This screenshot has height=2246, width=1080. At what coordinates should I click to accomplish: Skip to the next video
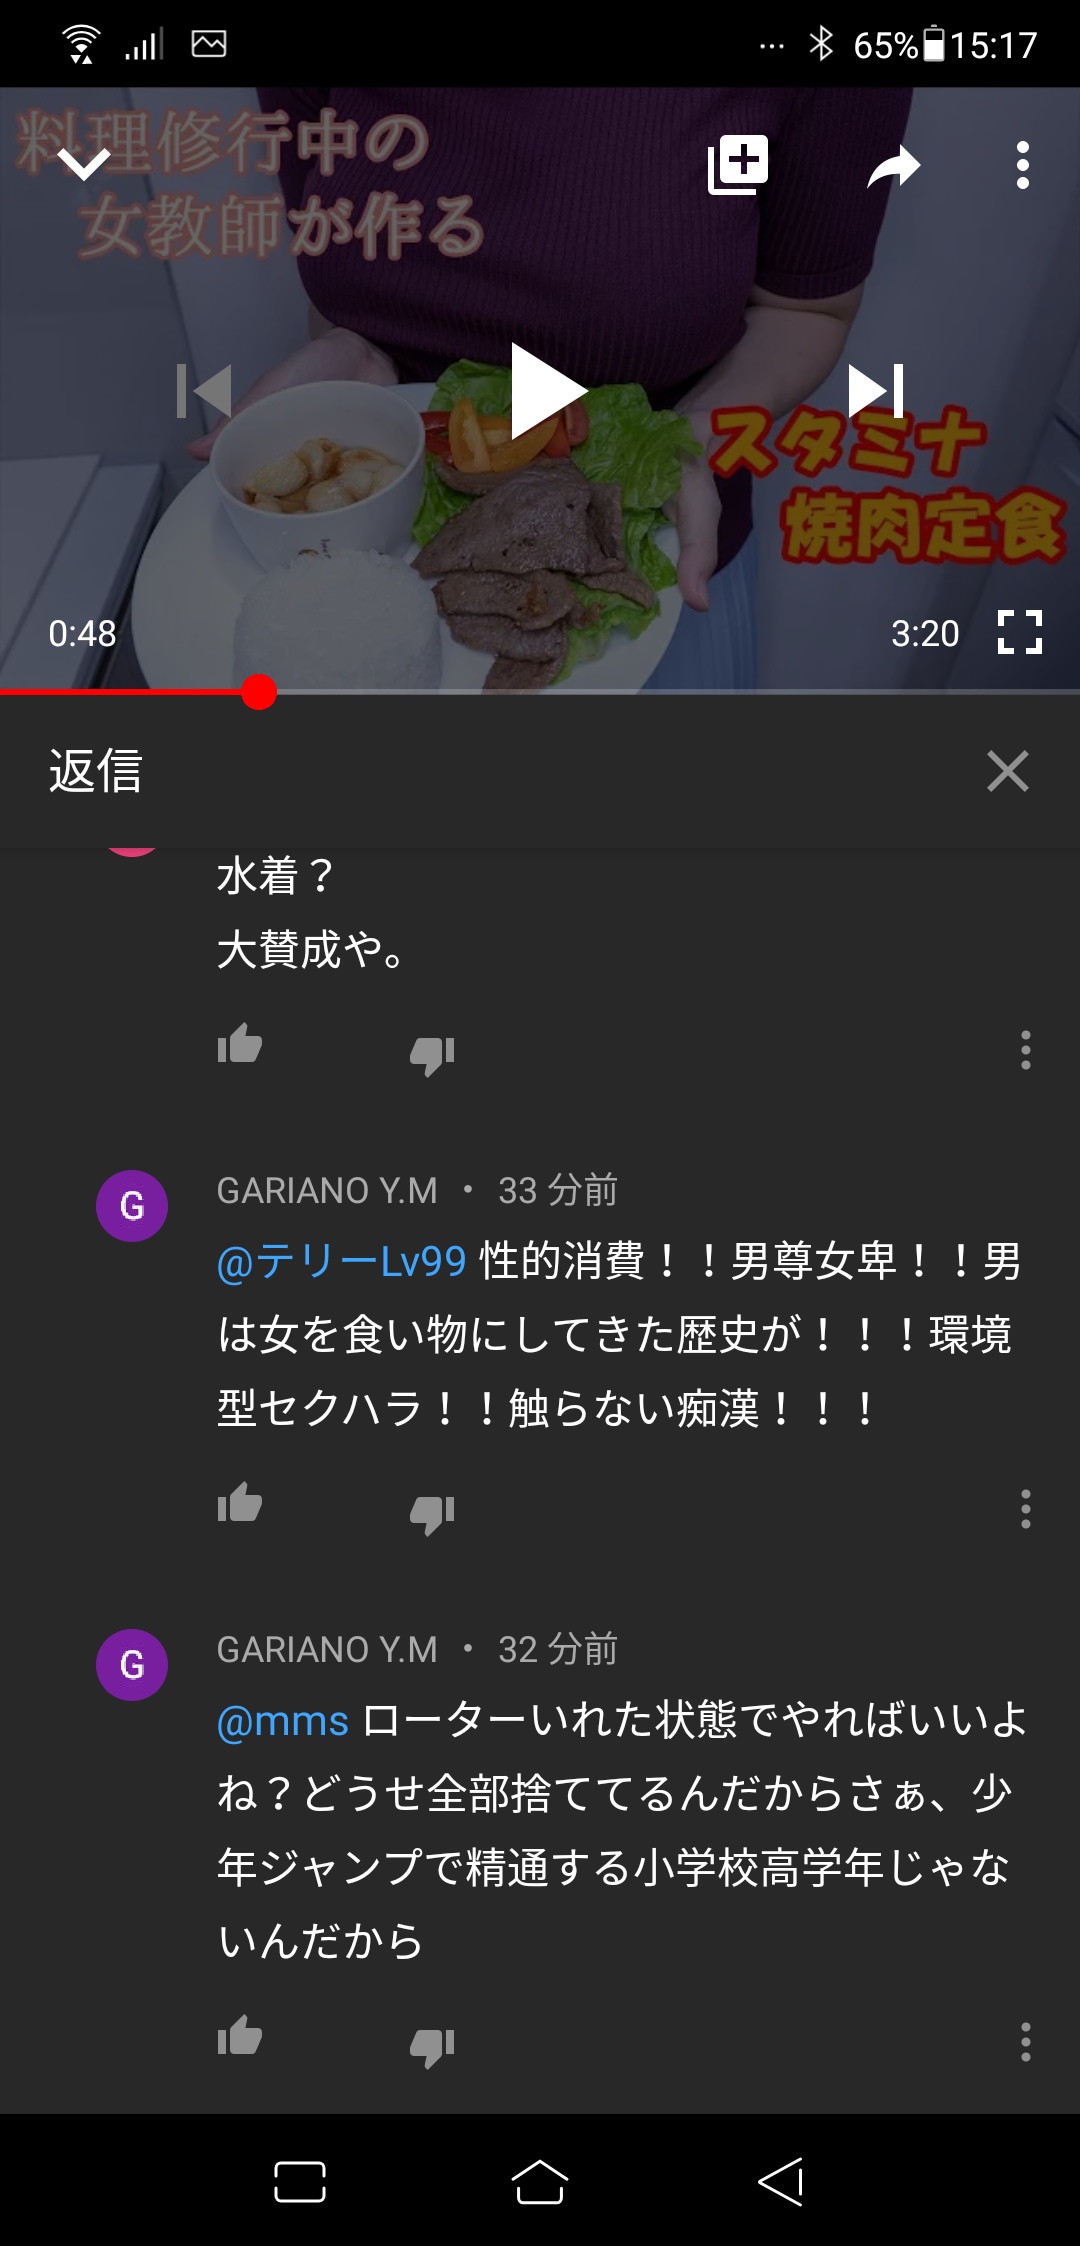(876, 390)
